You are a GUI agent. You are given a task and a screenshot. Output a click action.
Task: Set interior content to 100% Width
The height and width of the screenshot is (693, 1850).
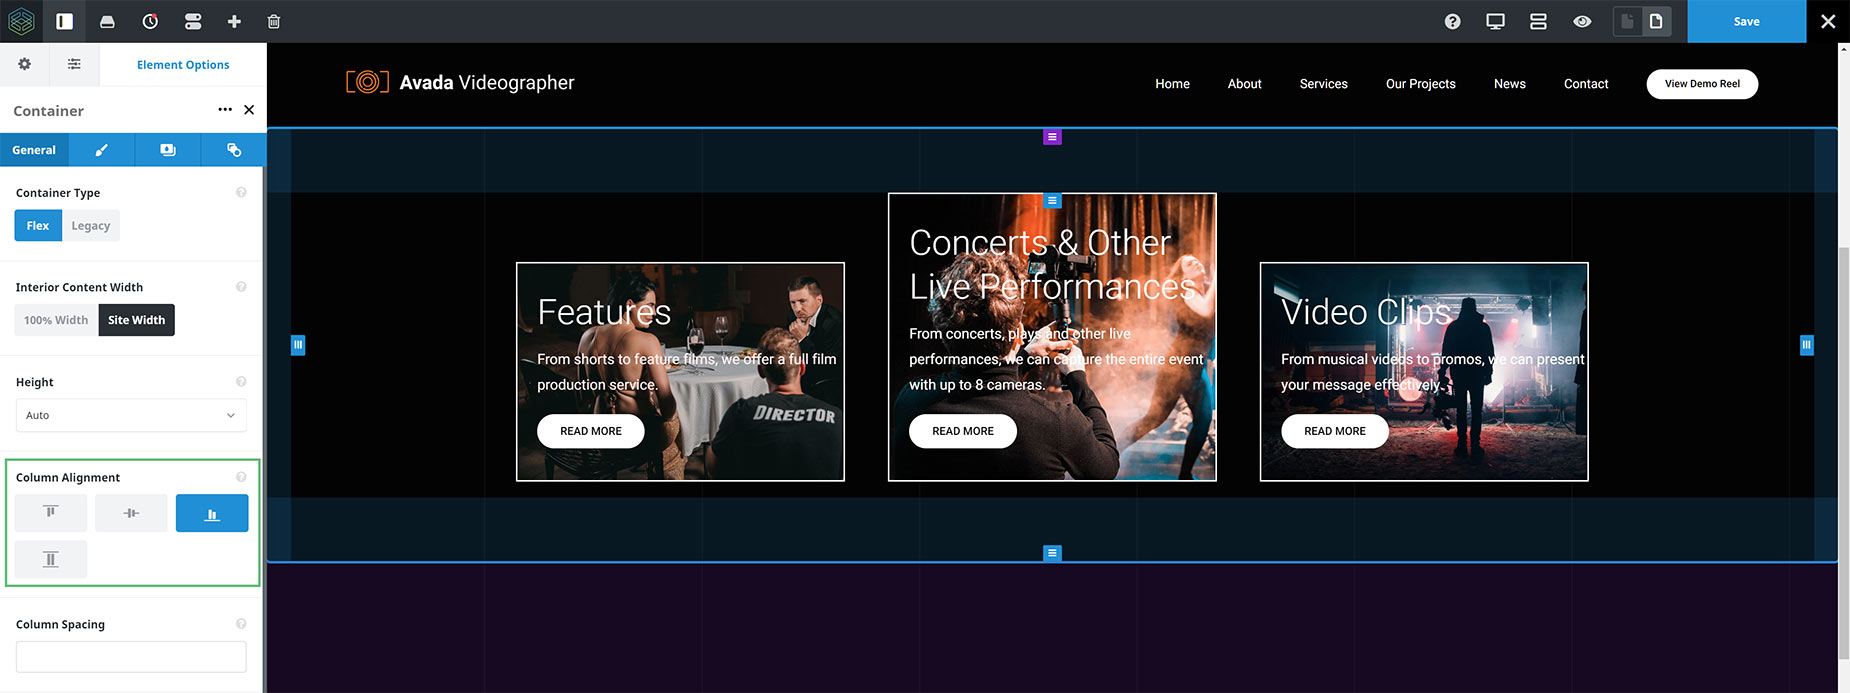click(x=56, y=320)
